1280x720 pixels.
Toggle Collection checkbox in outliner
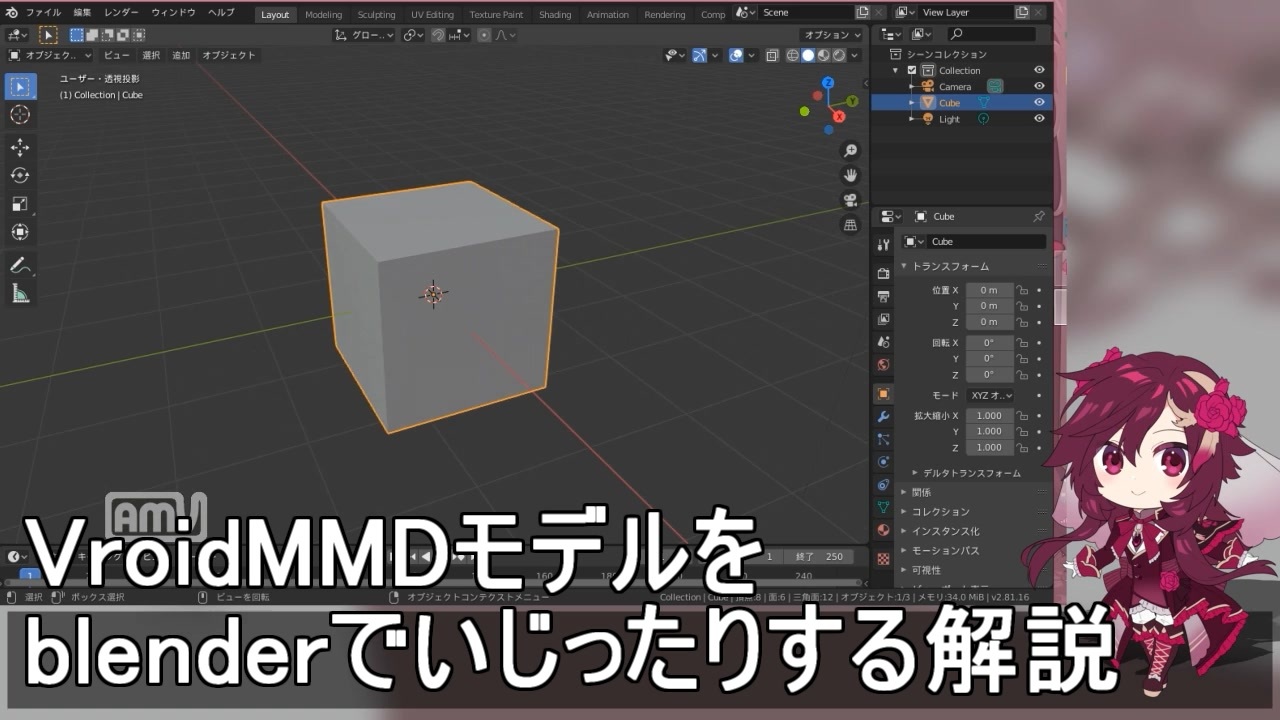[x=911, y=70]
